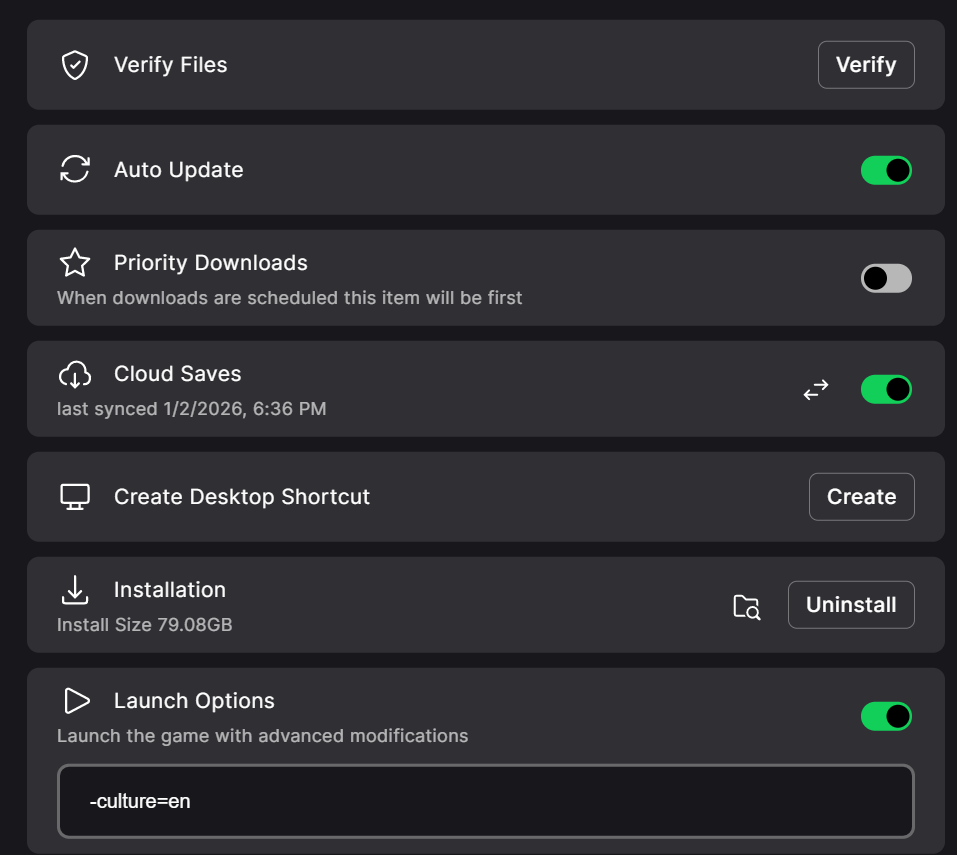The image size is (957, 855).
Task: Click the Auto Update refresh arrows icon
Action: tap(75, 170)
